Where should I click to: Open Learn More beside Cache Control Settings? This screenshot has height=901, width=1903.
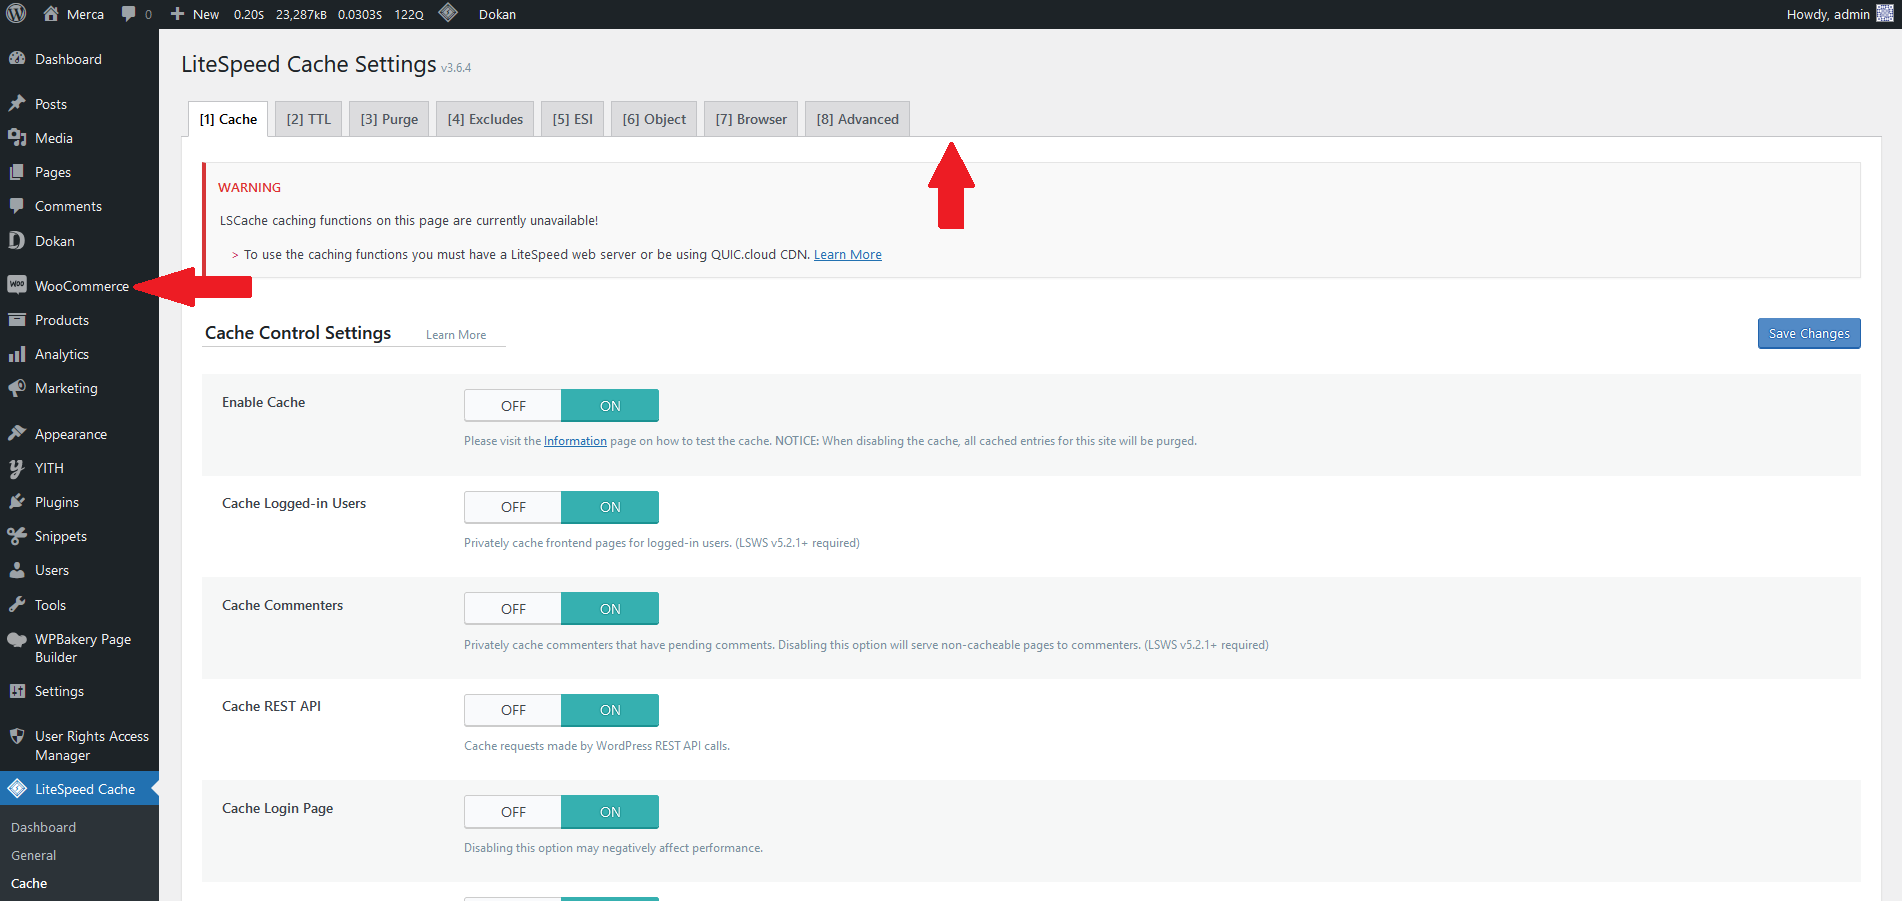click(x=456, y=335)
